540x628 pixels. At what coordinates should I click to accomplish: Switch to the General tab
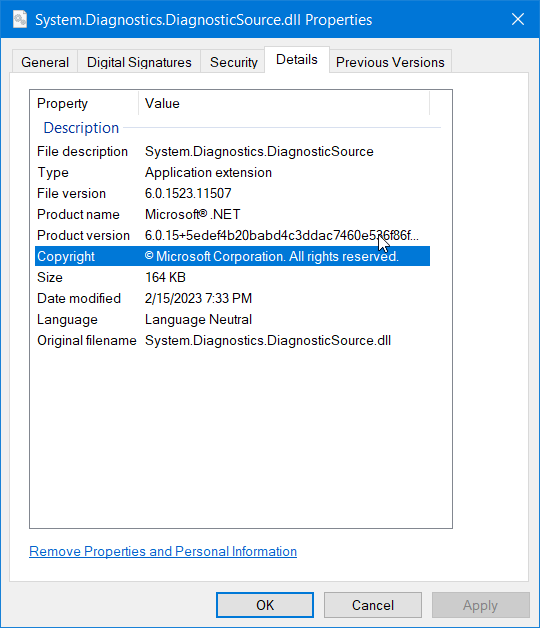tap(45, 62)
